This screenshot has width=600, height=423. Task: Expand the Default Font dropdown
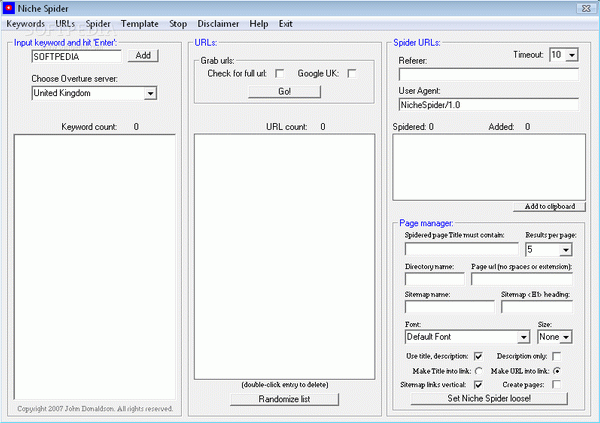point(523,337)
